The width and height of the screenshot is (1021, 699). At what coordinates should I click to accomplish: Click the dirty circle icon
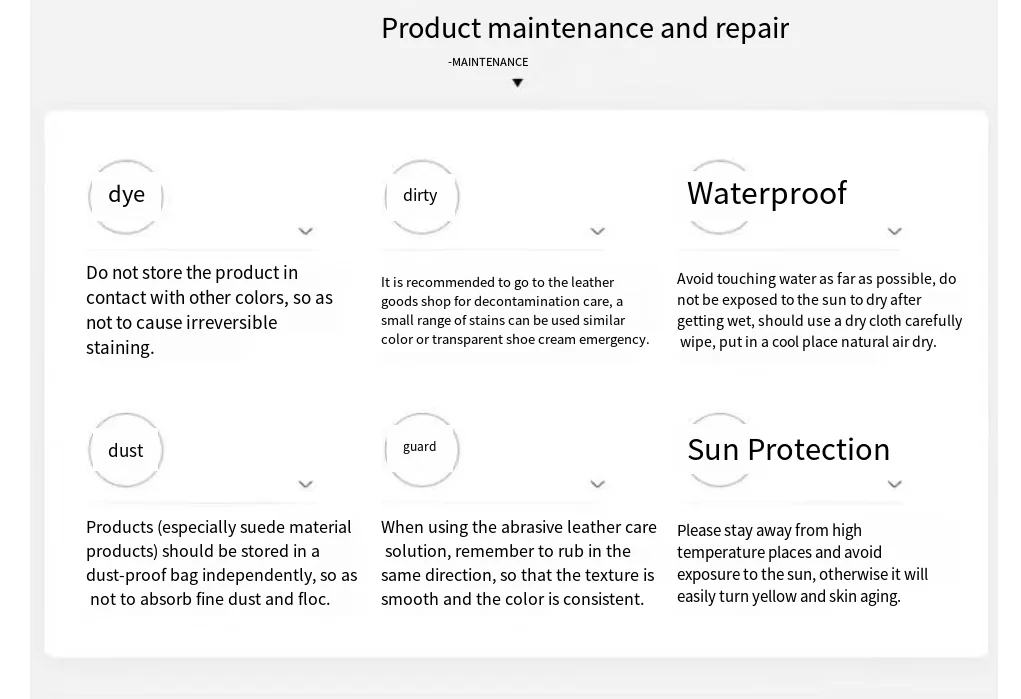421,196
